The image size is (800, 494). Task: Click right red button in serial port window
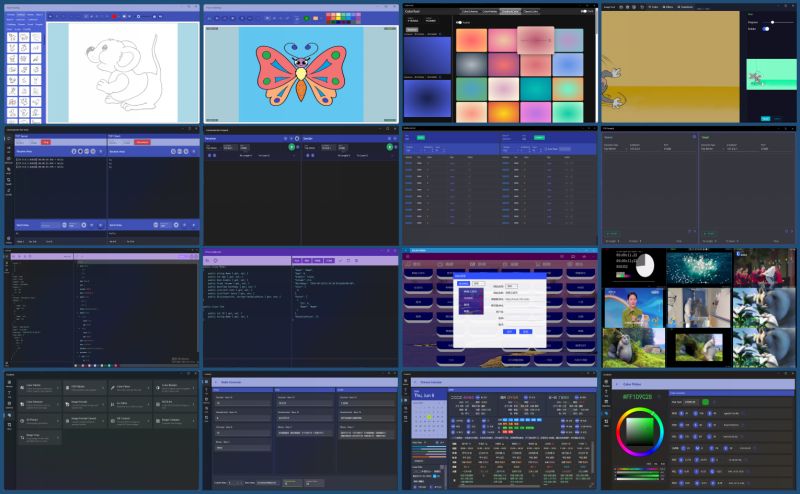click(x=142, y=142)
